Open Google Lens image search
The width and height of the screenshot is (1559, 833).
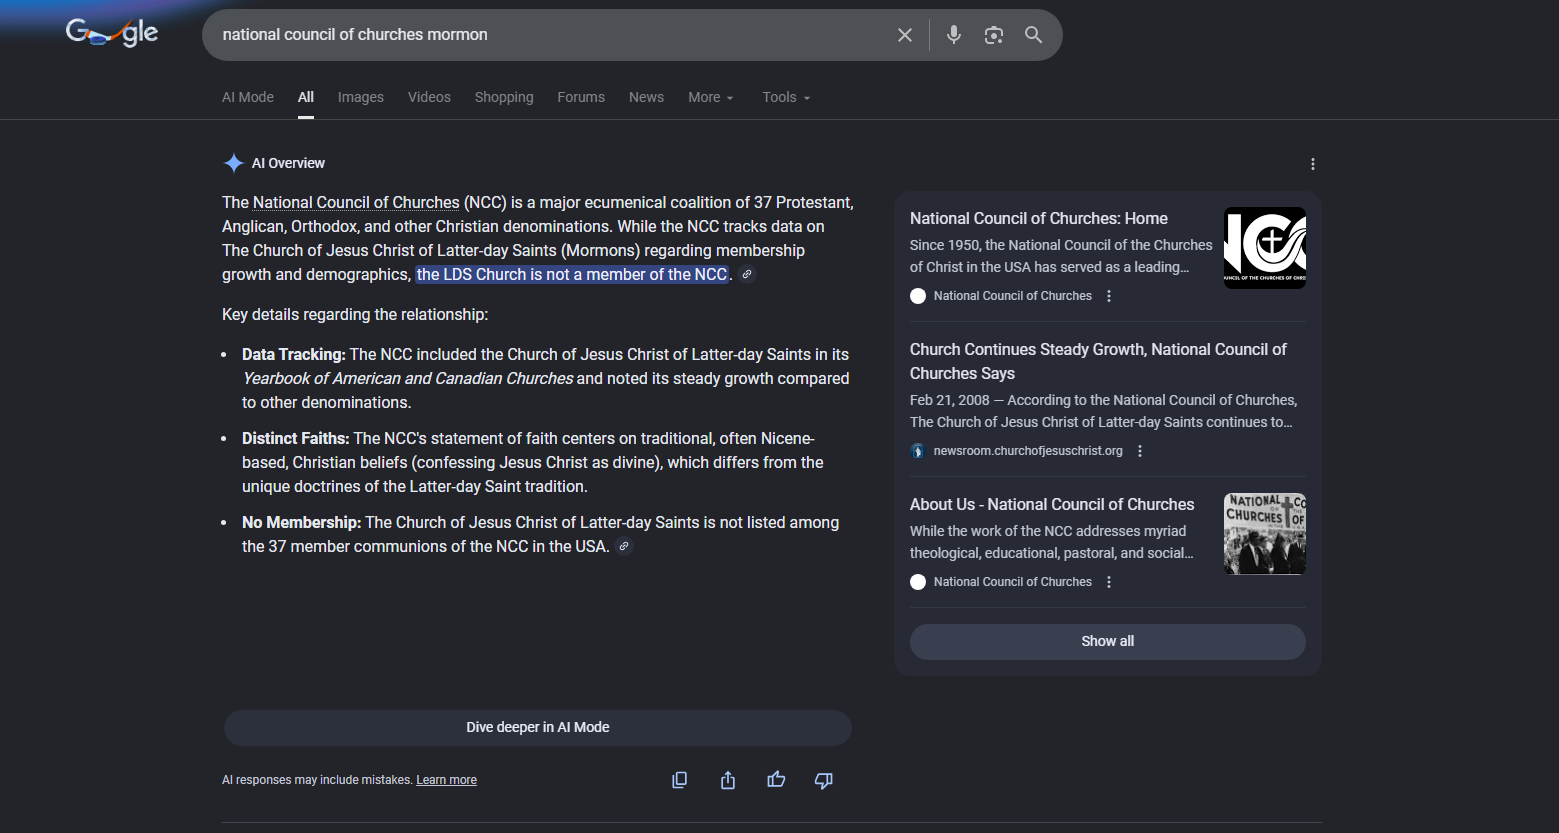tap(994, 35)
